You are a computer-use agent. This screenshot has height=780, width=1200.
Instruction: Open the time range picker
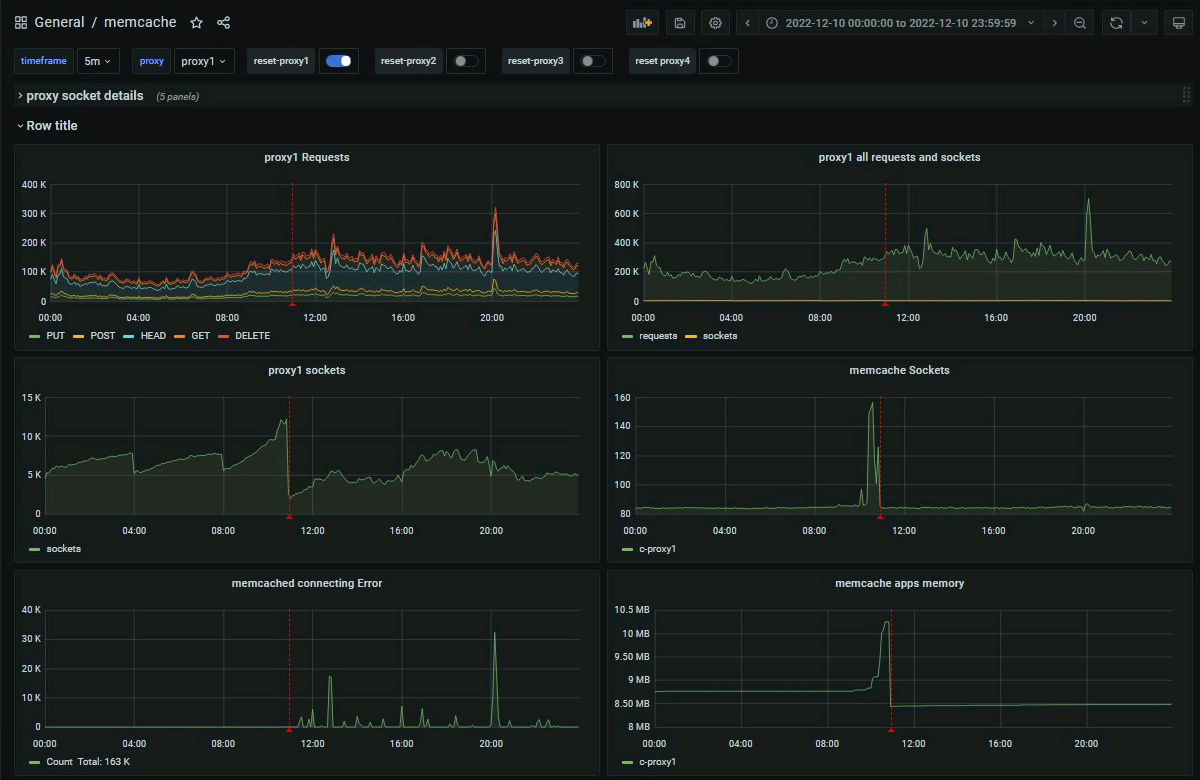[x=900, y=23]
